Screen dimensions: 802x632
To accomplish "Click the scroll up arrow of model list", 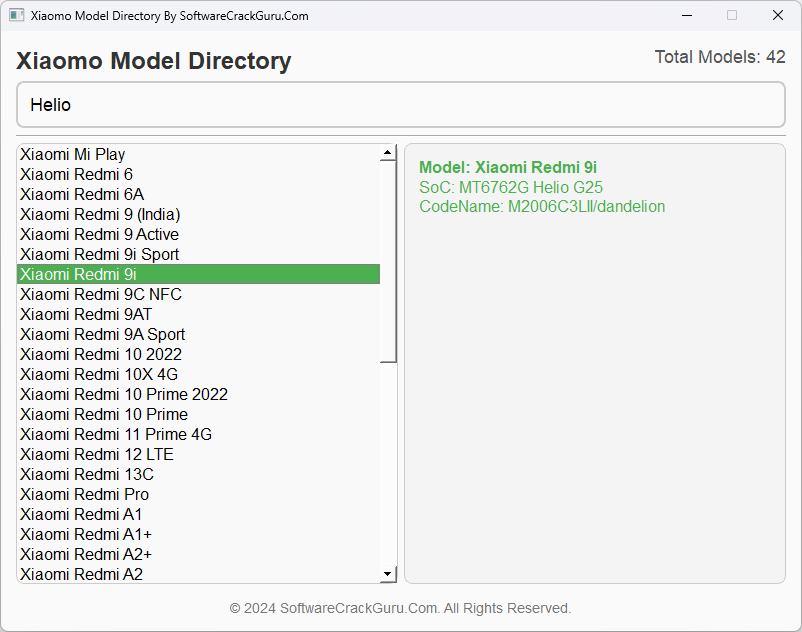I will coord(388,152).
